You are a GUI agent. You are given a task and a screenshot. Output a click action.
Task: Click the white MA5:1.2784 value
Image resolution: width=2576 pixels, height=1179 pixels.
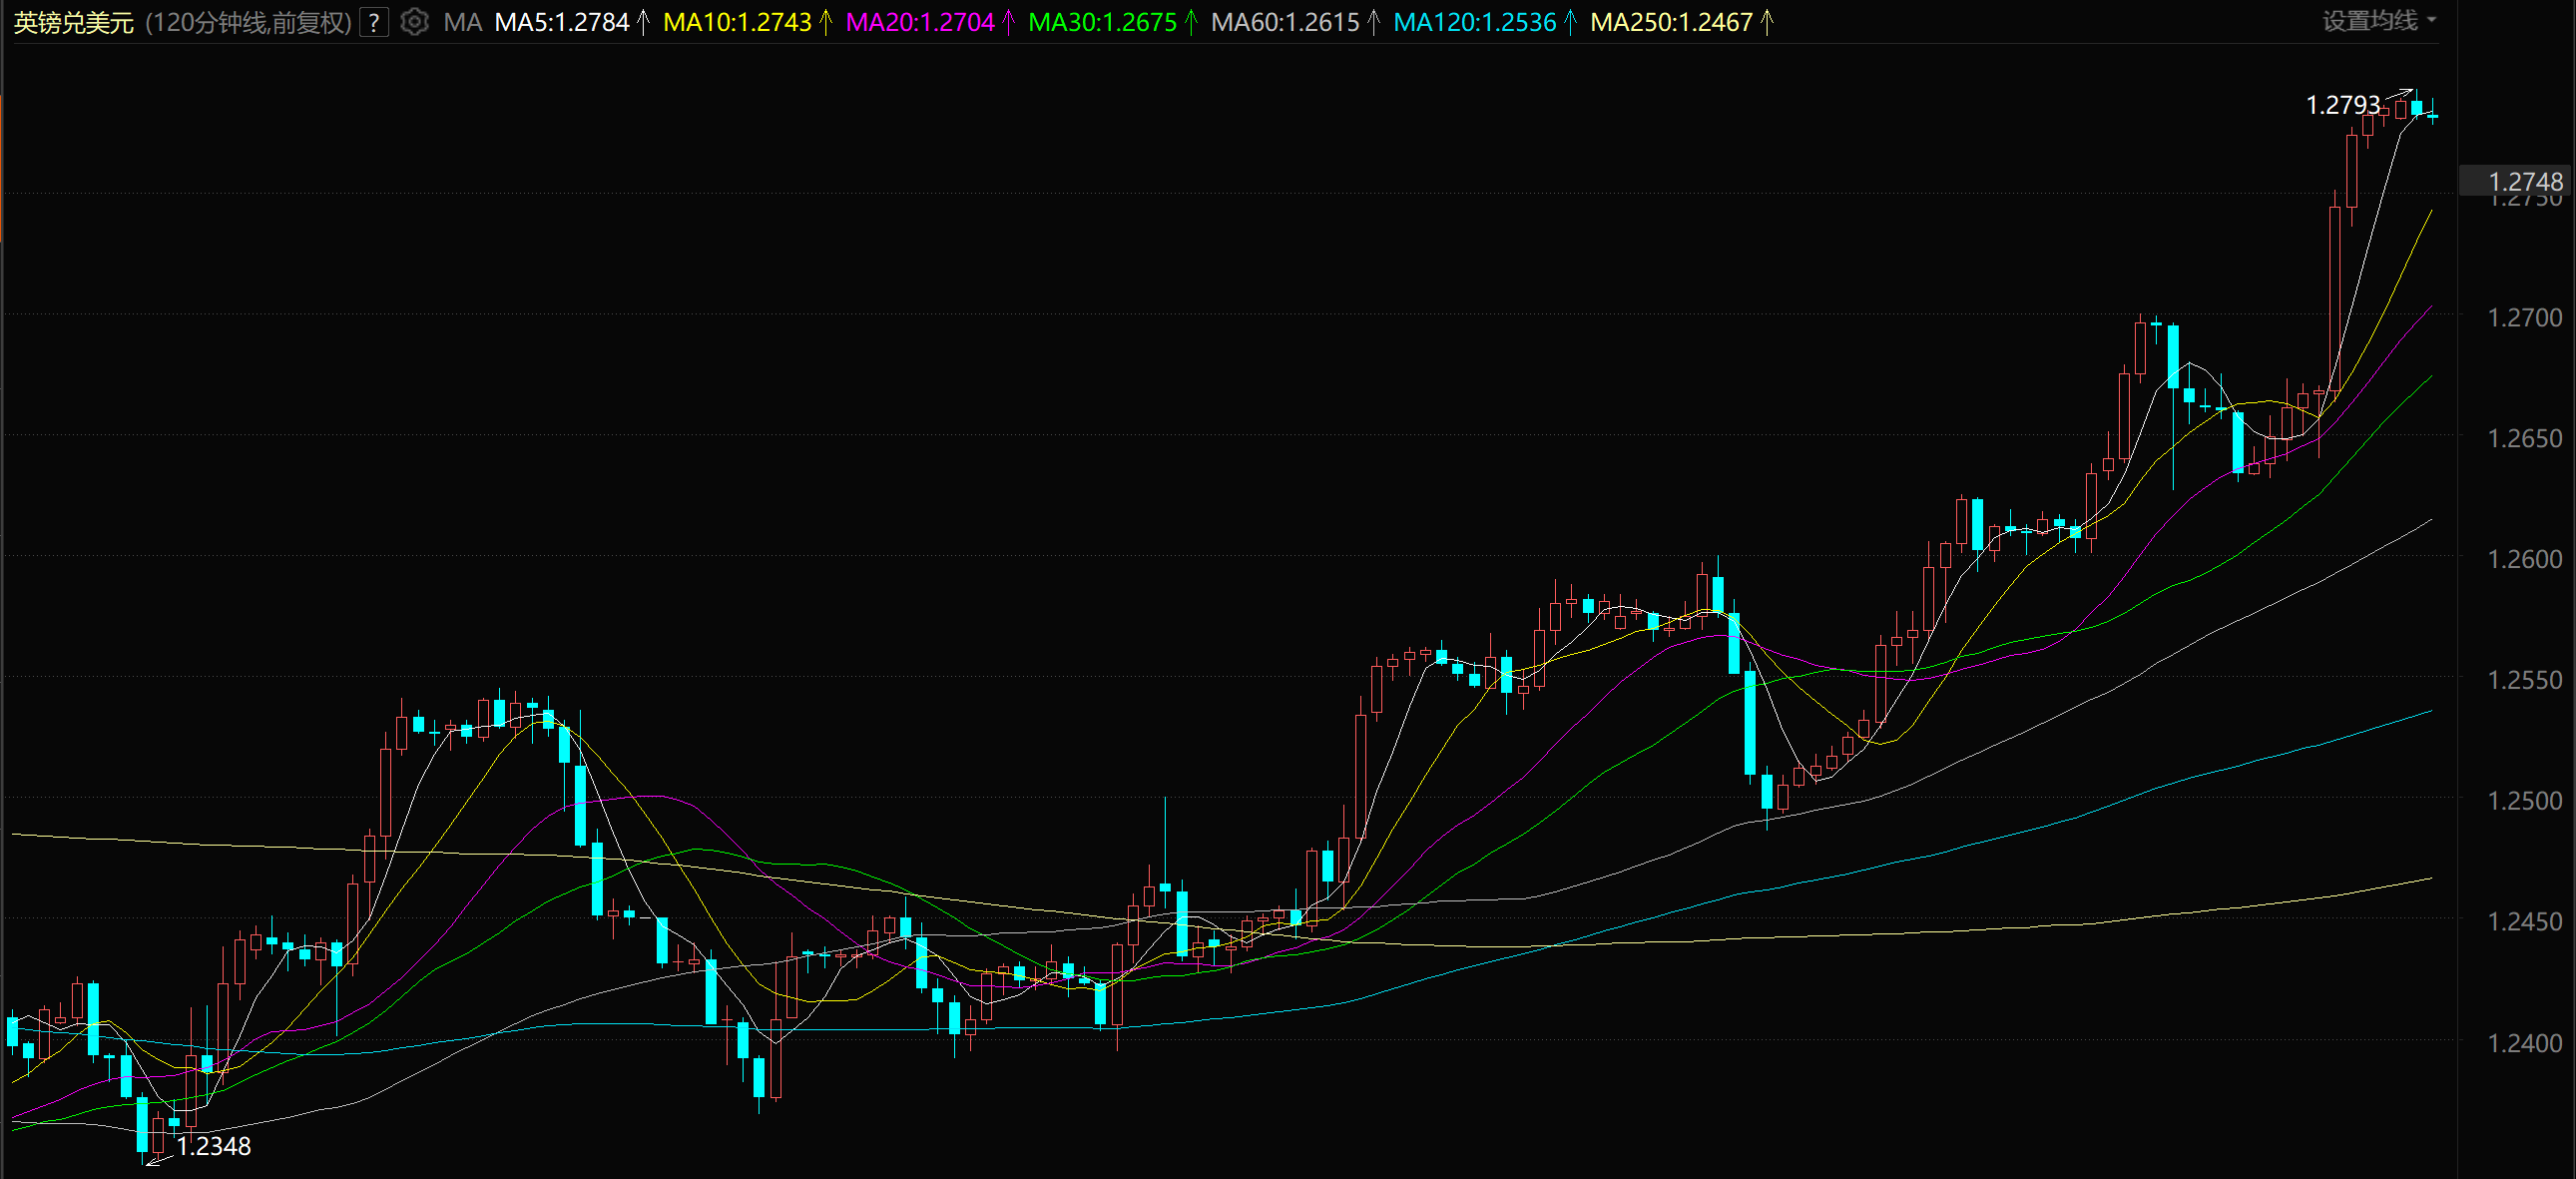coord(562,22)
